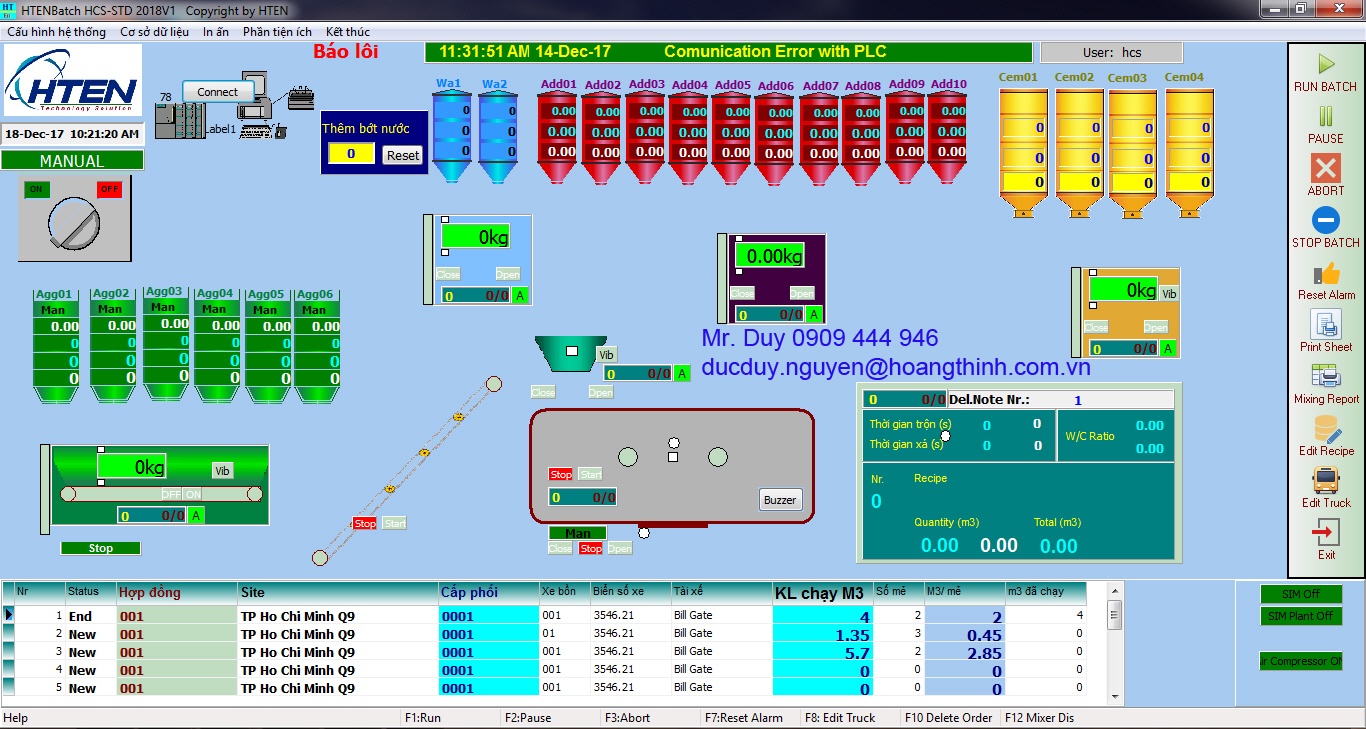Click the MANUAL mode indicator

(72, 161)
